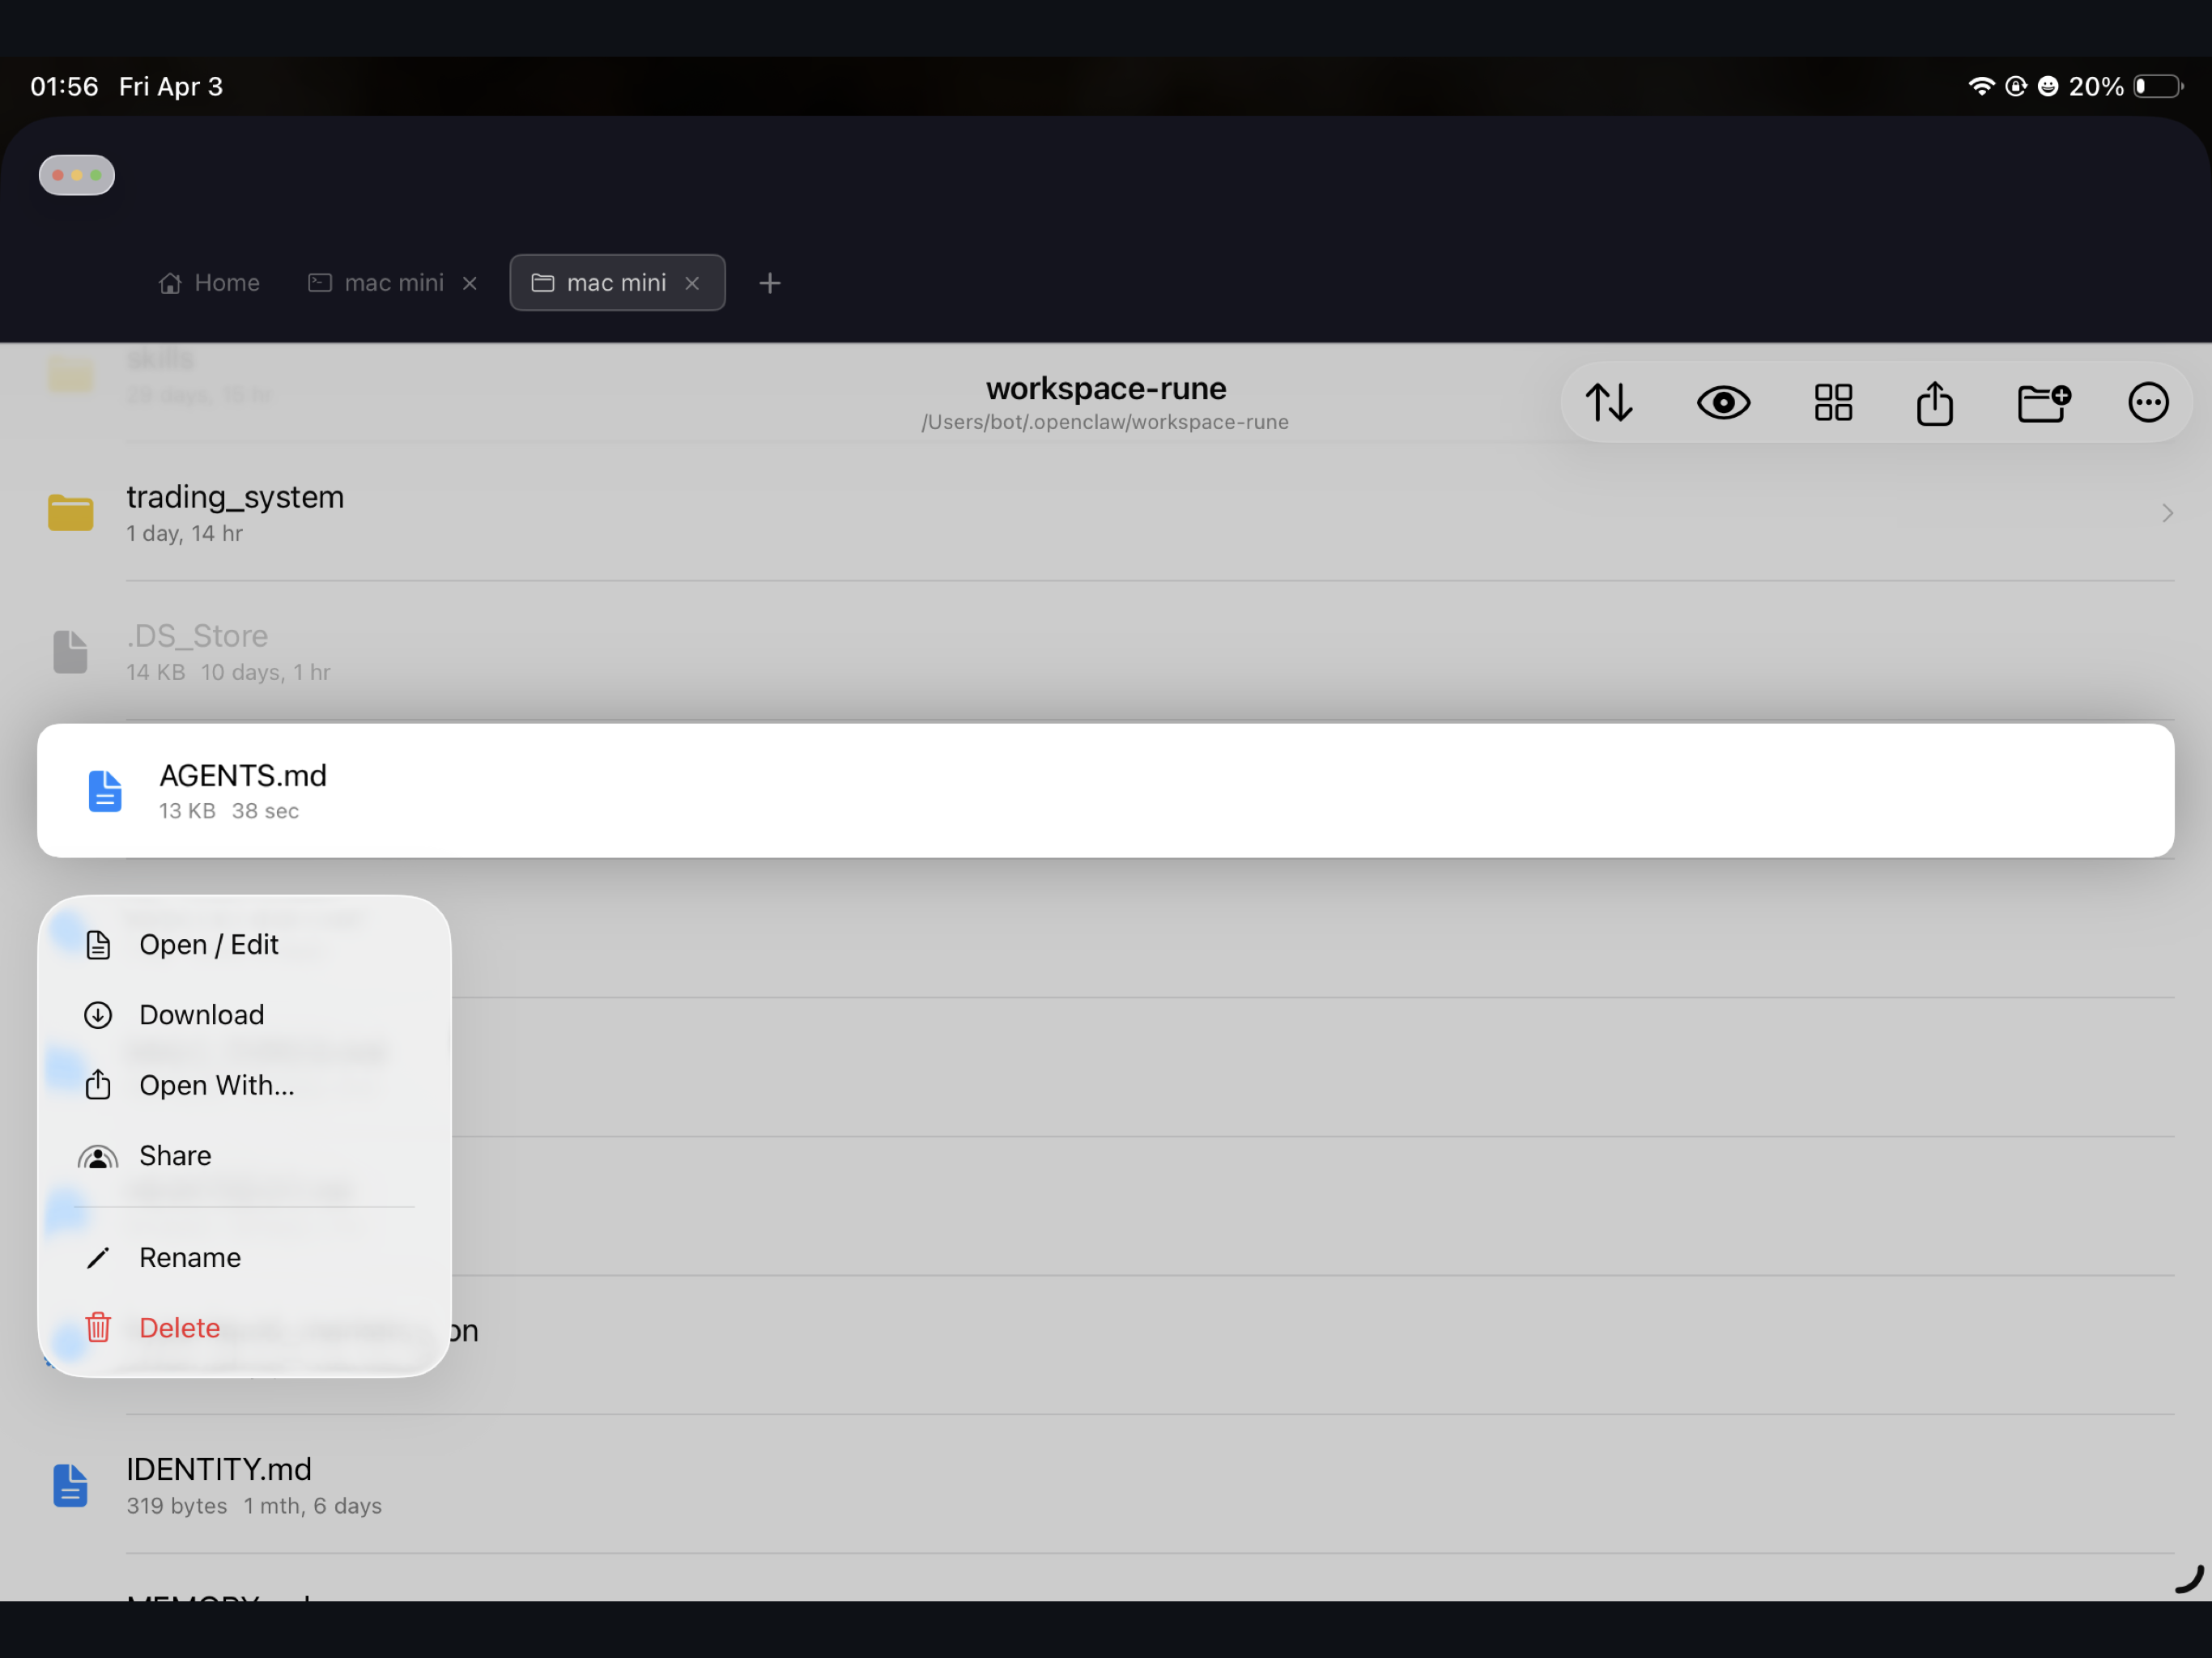
Task: Download AGENTS.md via the context menu
Action: tap(201, 1014)
